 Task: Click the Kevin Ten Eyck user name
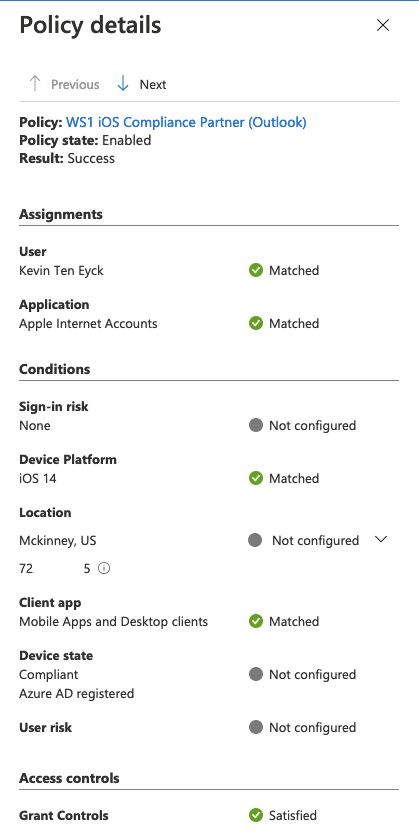pos(61,270)
